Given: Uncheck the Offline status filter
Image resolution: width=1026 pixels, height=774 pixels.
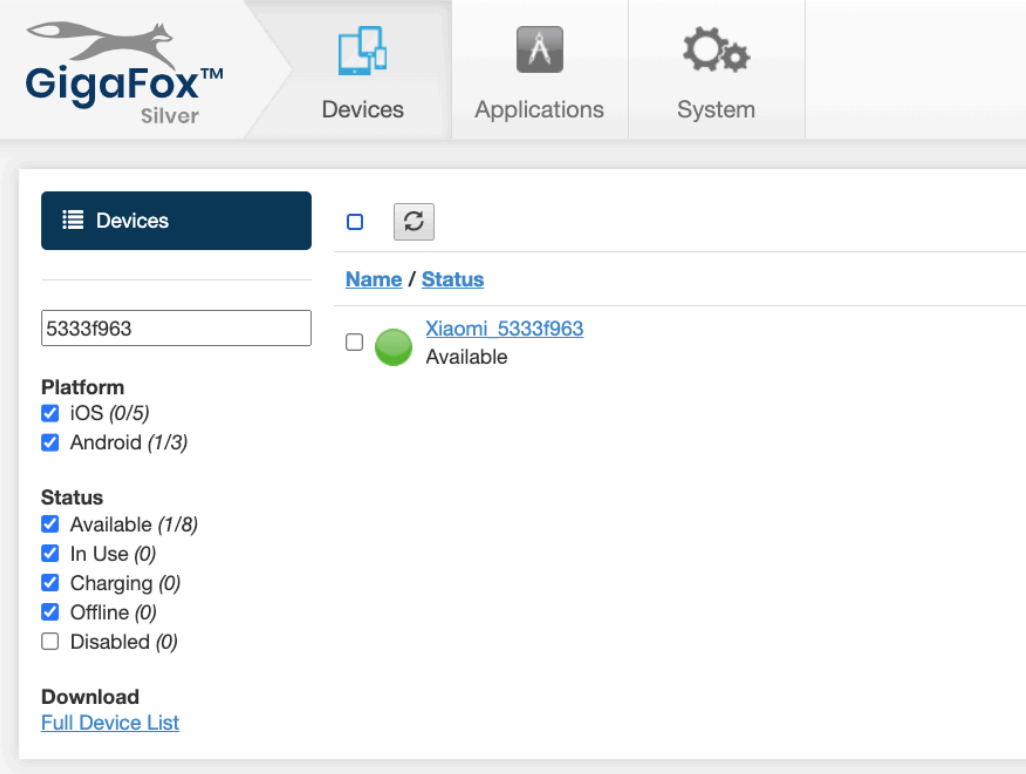Looking at the screenshot, I should point(50,612).
